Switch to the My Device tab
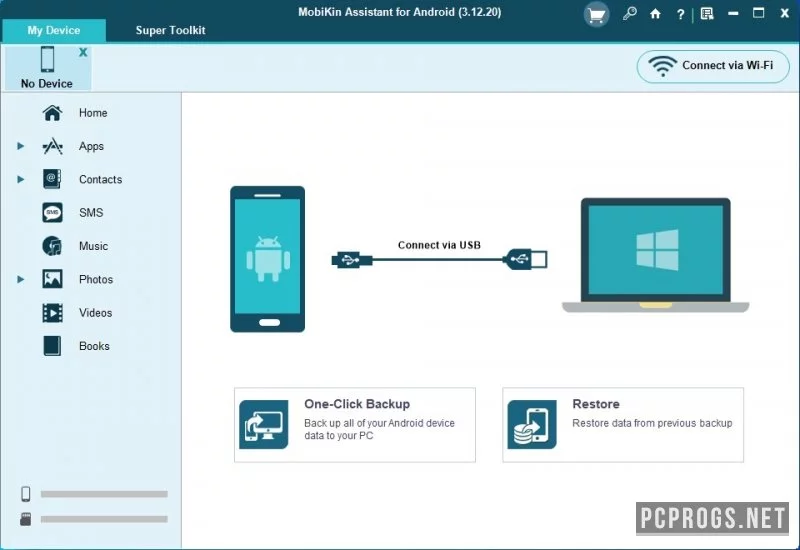The image size is (800, 550). coord(54,30)
